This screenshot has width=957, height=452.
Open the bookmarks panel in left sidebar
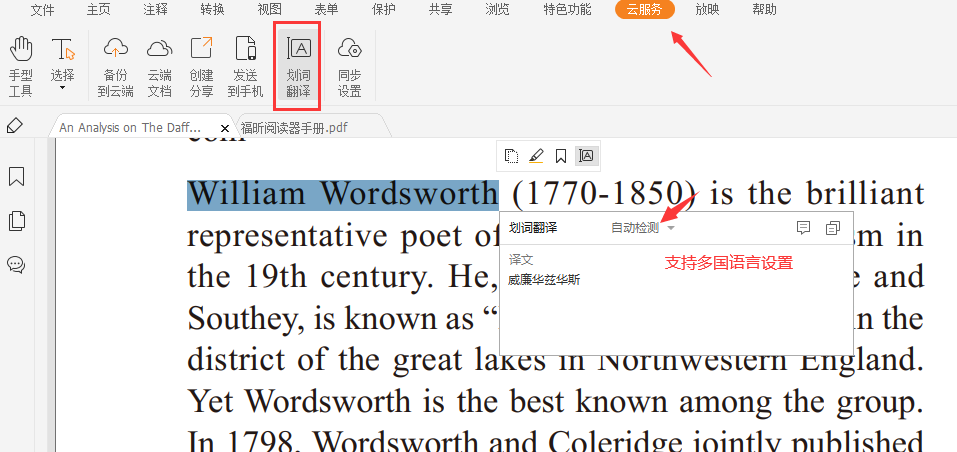click(16, 177)
